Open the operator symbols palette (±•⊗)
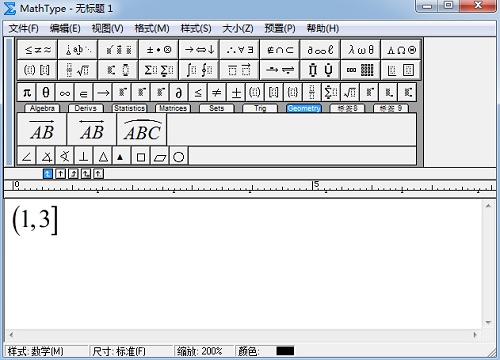 159,50
